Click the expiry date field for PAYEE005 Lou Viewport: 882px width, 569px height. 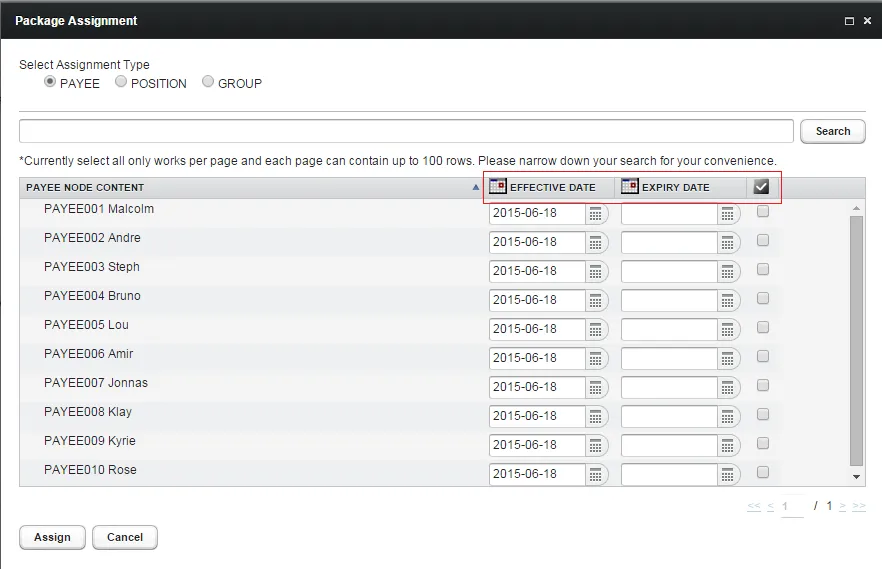(x=669, y=329)
